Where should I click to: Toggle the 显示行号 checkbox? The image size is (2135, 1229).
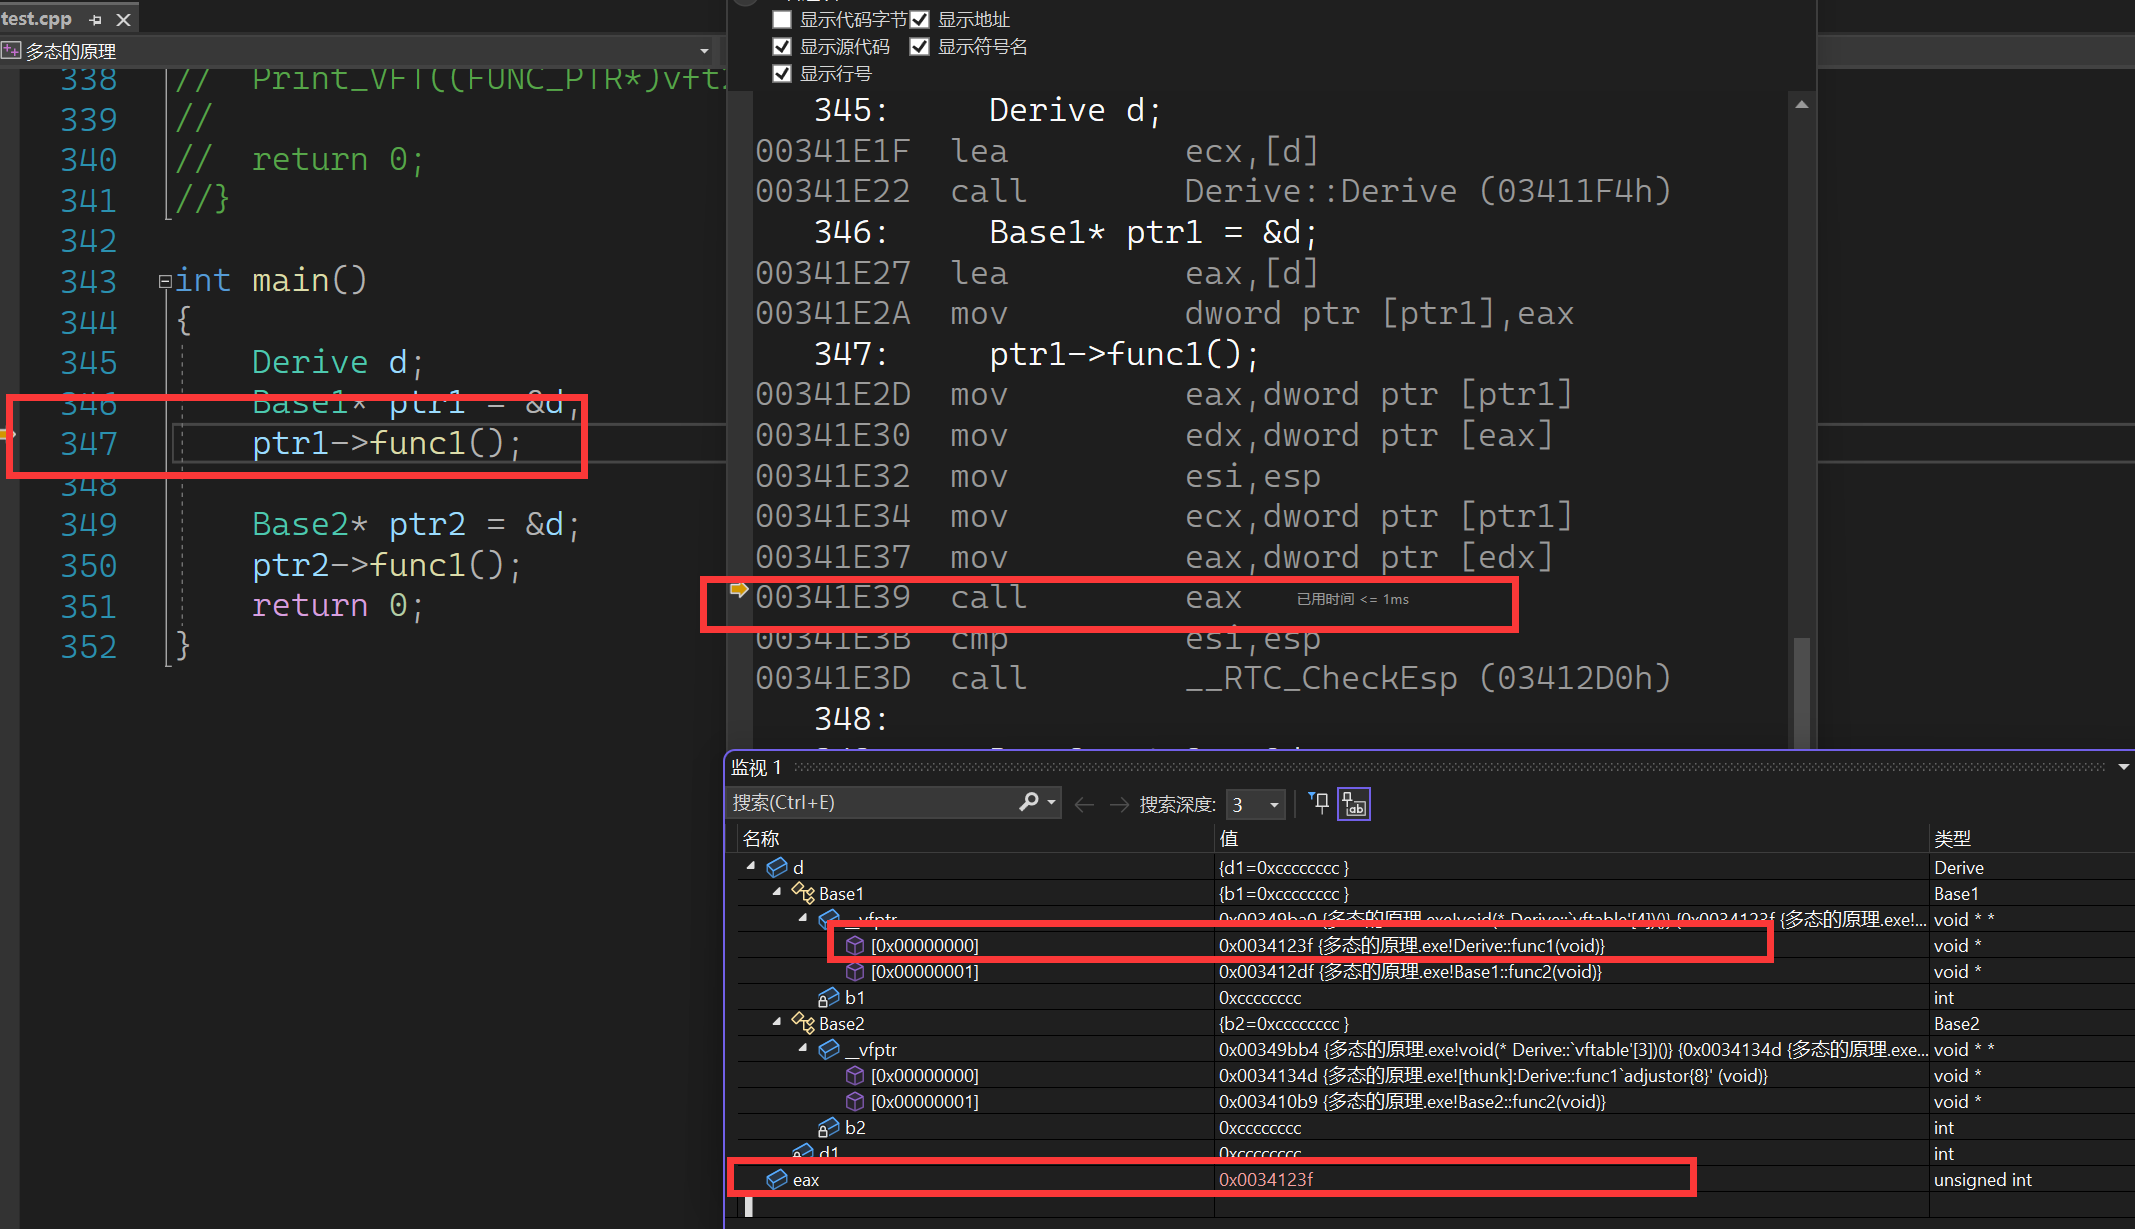point(782,73)
